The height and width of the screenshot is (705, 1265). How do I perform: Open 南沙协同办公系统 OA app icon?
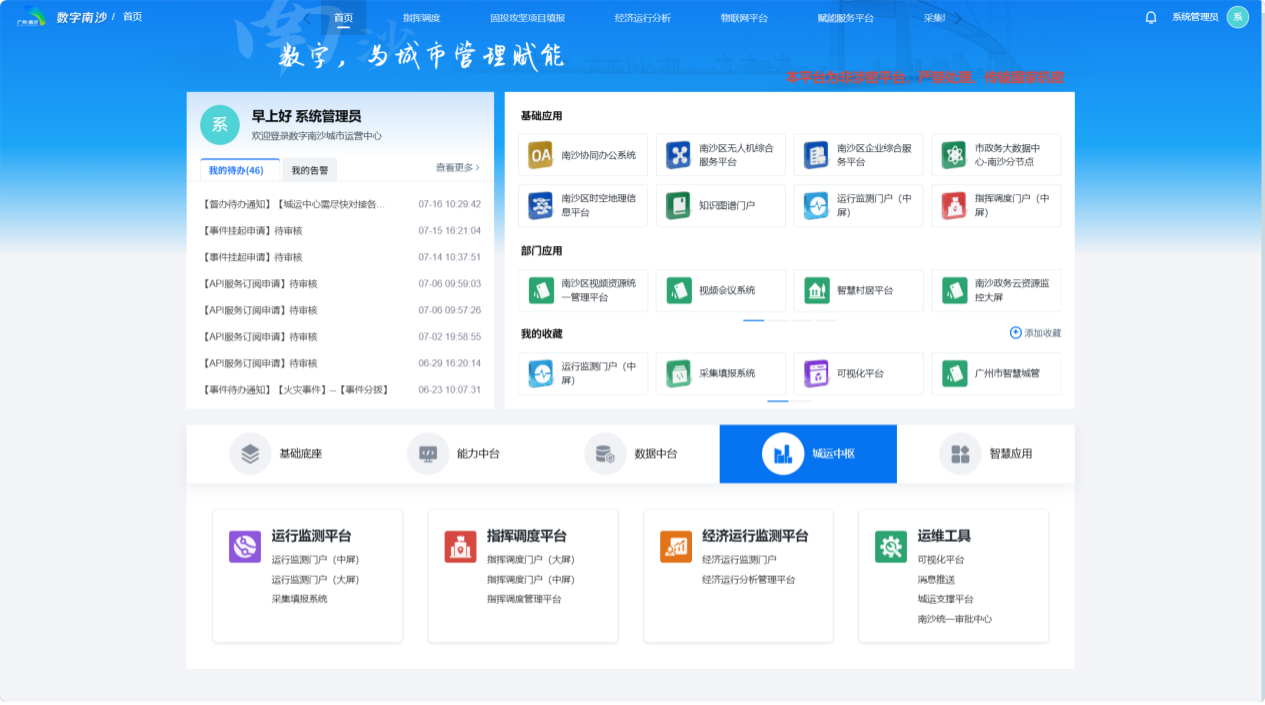point(541,155)
